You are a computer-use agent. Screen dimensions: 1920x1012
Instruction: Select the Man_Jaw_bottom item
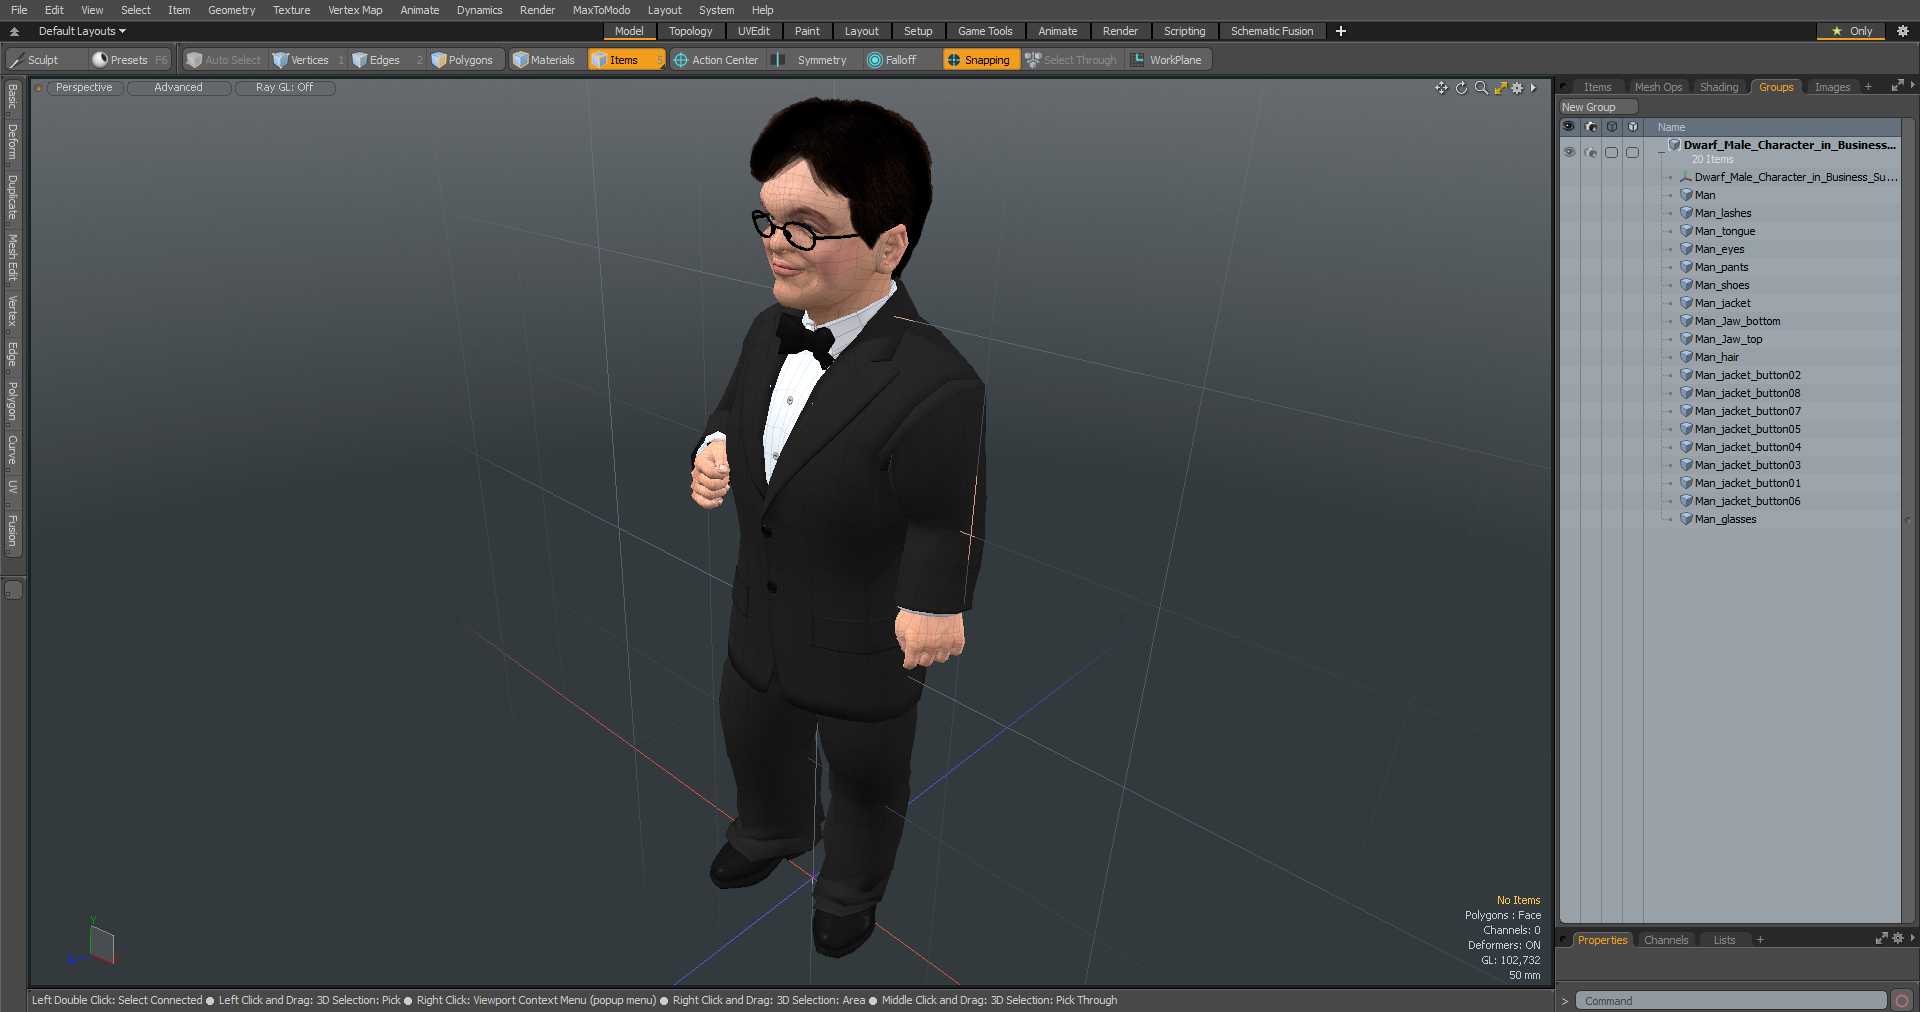(x=1737, y=321)
